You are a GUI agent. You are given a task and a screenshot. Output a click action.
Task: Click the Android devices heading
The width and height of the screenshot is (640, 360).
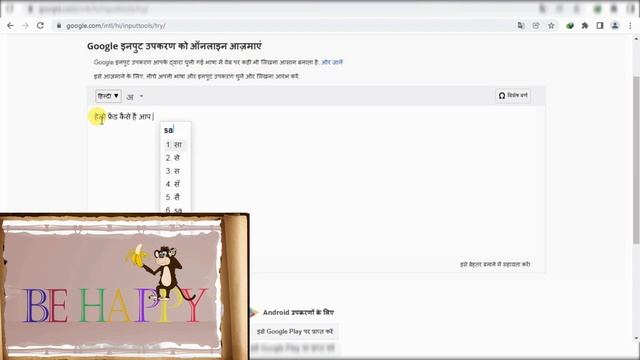point(298,312)
